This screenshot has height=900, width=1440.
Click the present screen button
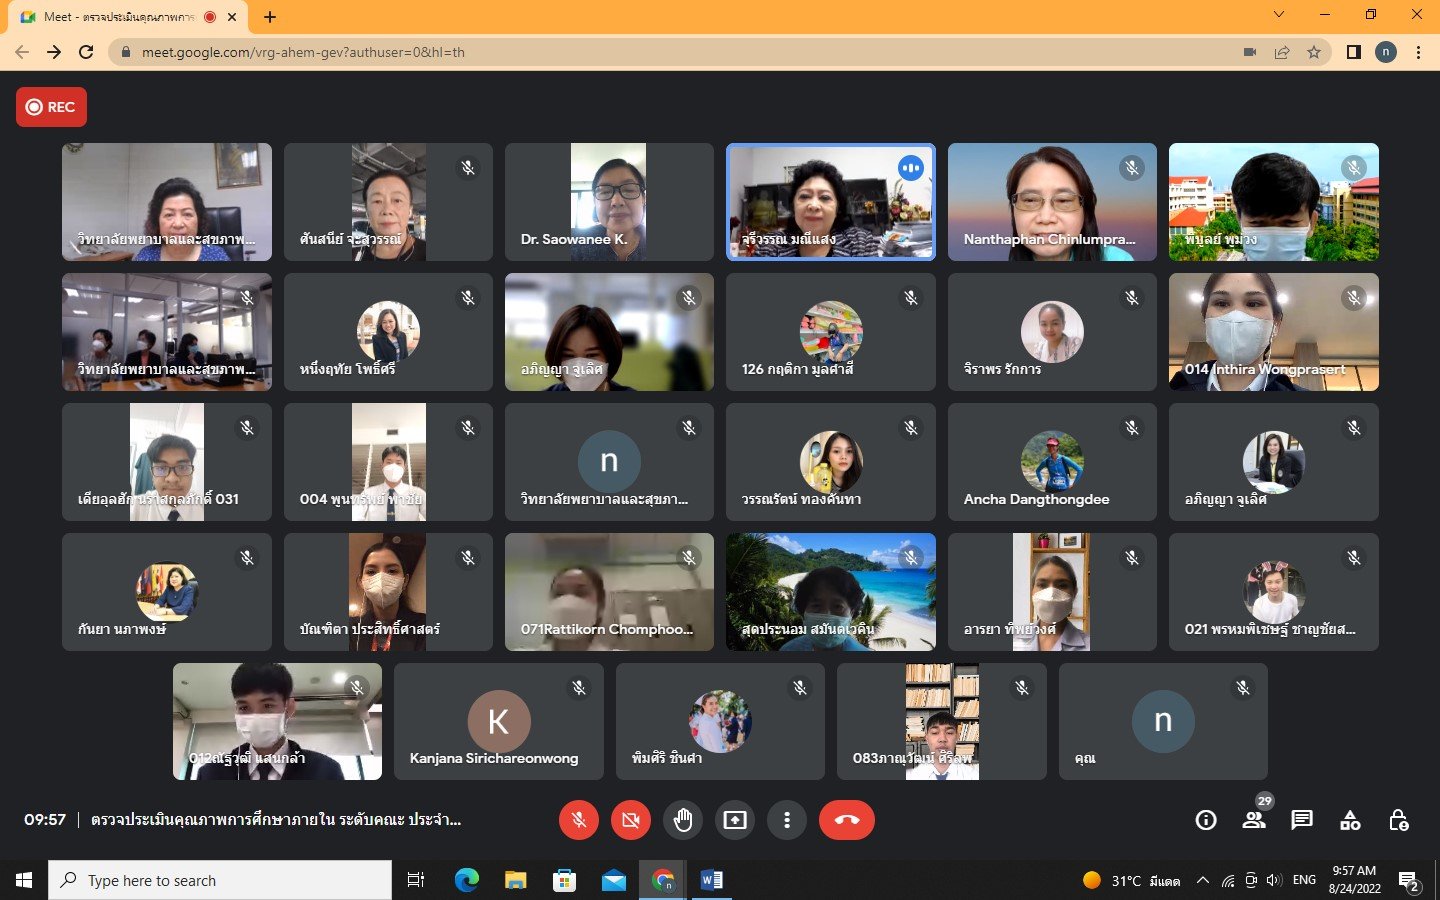pyautogui.click(x=735, y=820)
